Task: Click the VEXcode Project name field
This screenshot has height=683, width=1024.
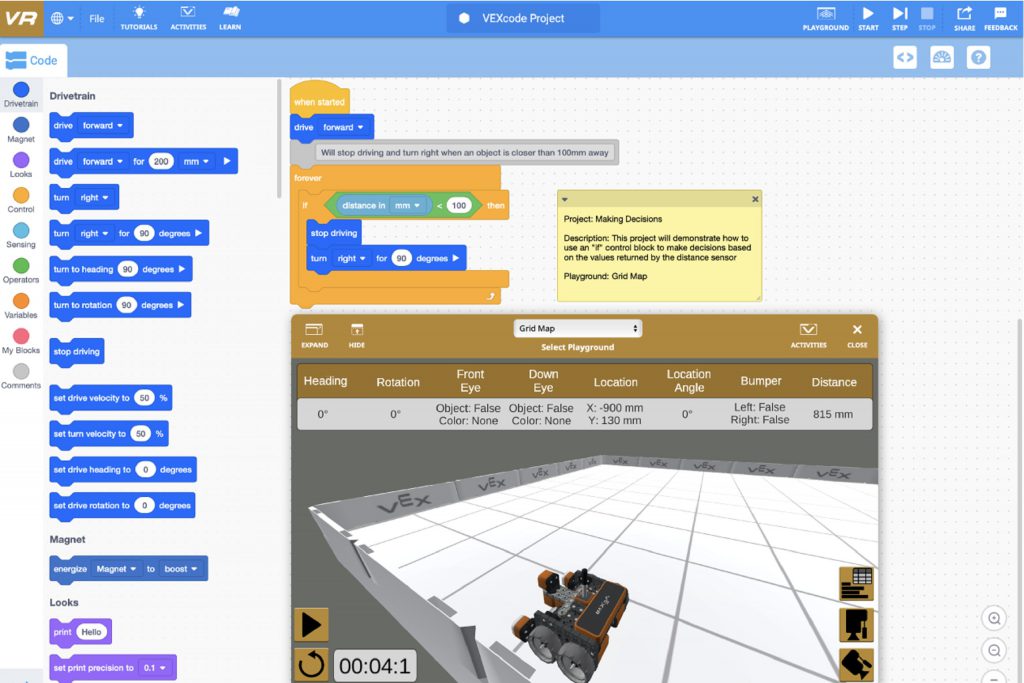Action: pyautogui.click(x=523, y=18)
